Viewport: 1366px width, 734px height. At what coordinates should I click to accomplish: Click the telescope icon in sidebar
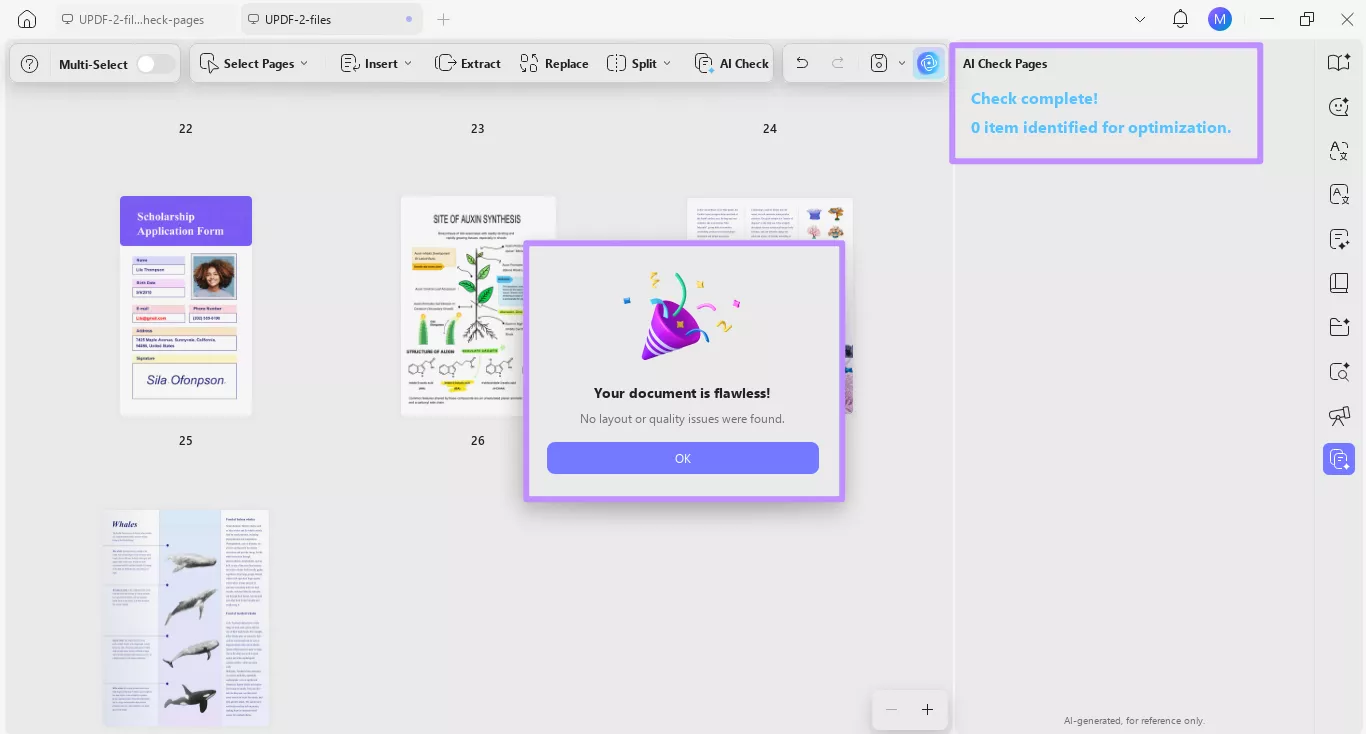point(1339,416)
